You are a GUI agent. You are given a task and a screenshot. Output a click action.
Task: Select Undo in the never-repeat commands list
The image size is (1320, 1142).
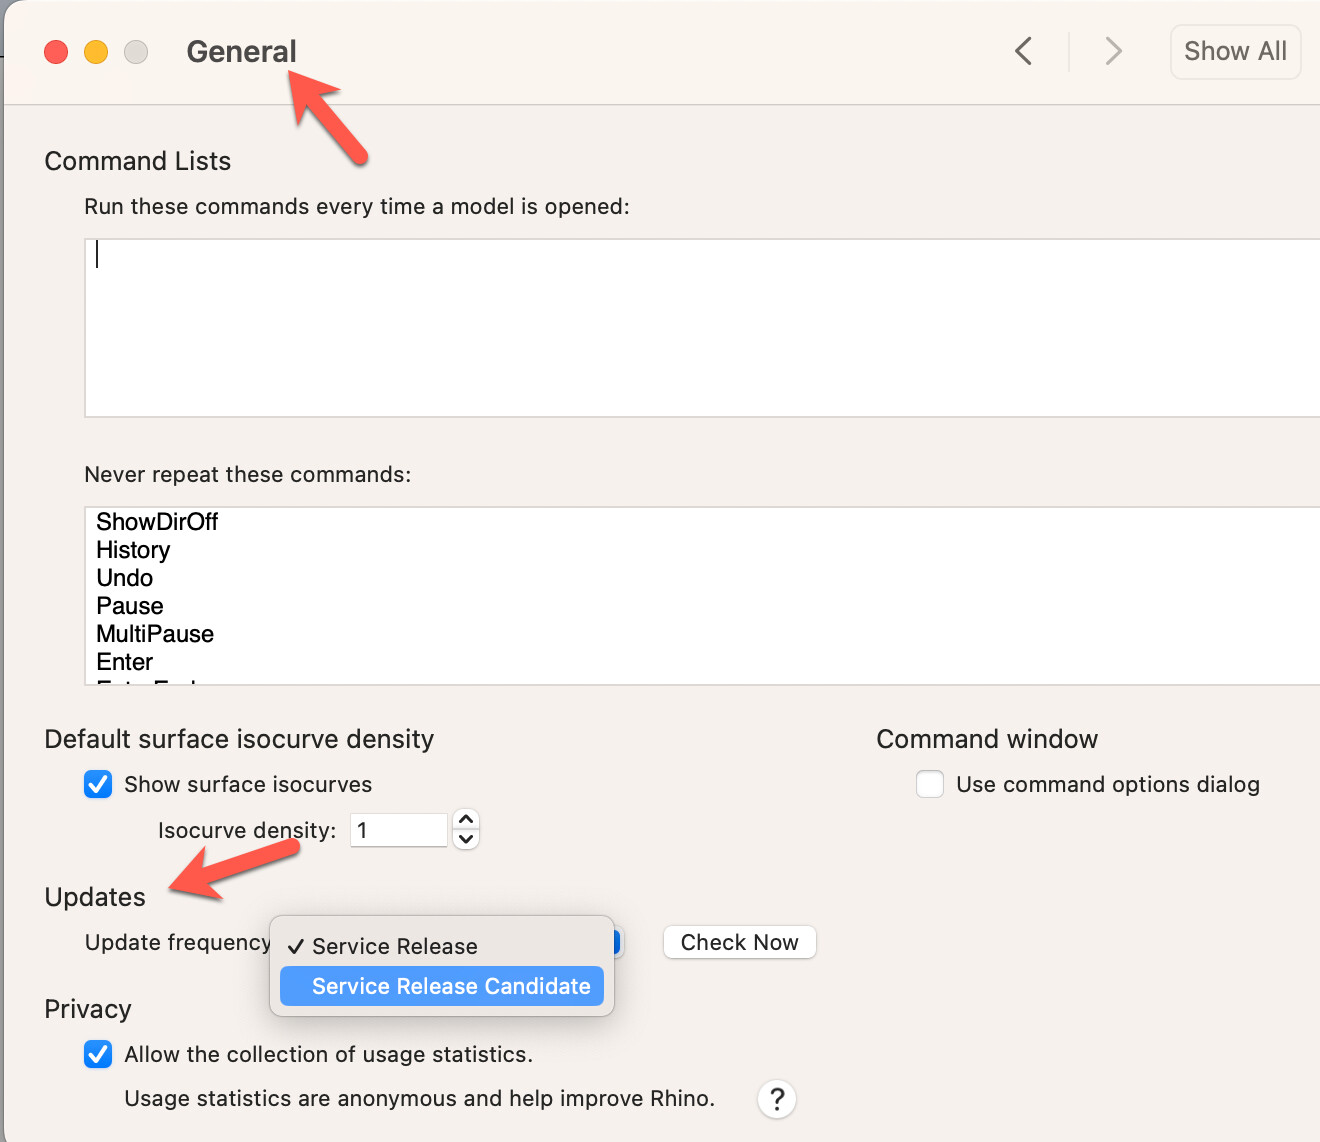[124, 577]
